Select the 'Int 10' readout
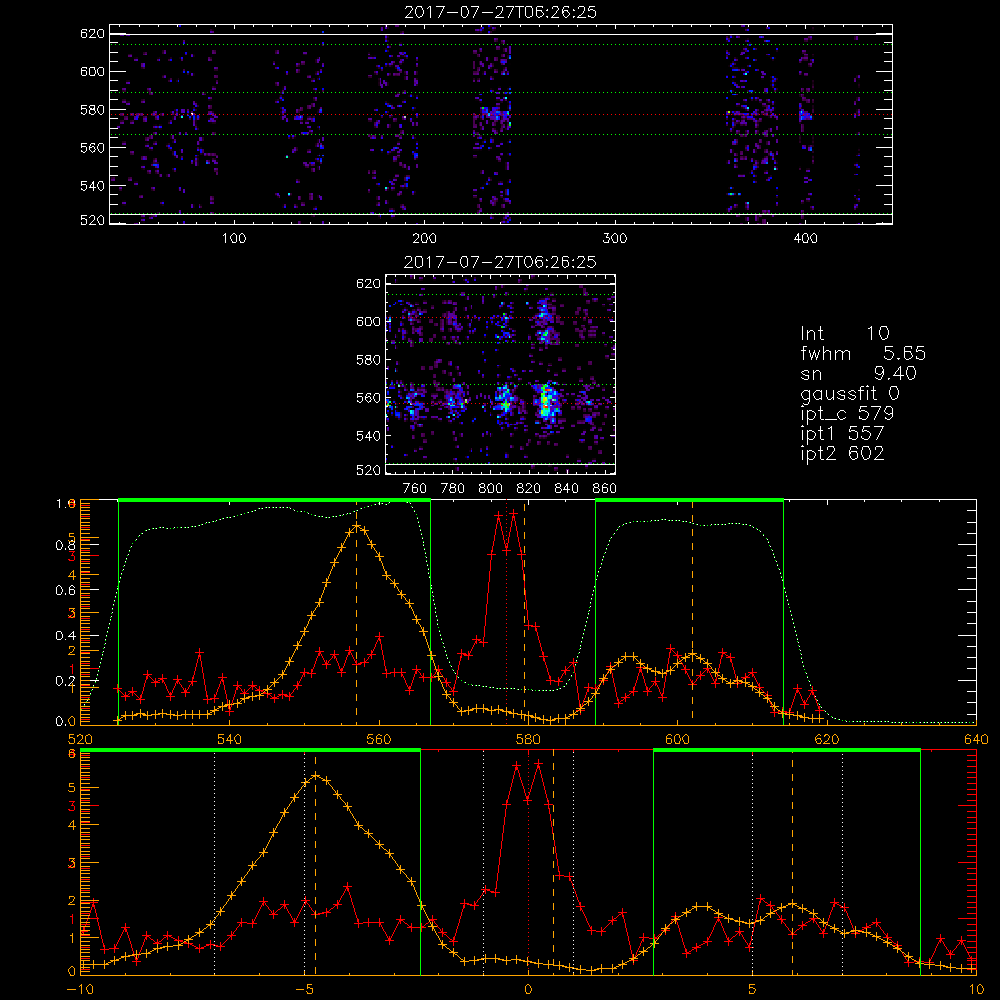1000x1000 pixels. tap(844, 333)
